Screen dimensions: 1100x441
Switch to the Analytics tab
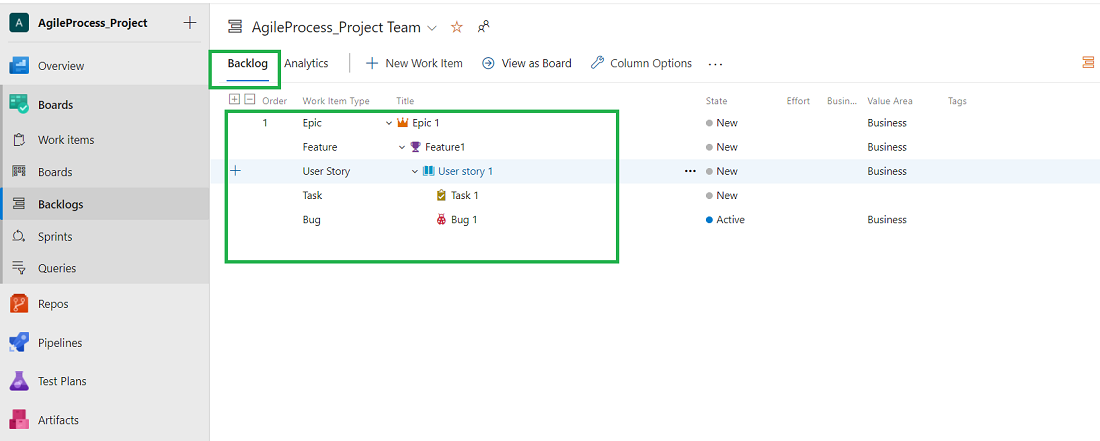pyautogui.click(x=306, y=63)
